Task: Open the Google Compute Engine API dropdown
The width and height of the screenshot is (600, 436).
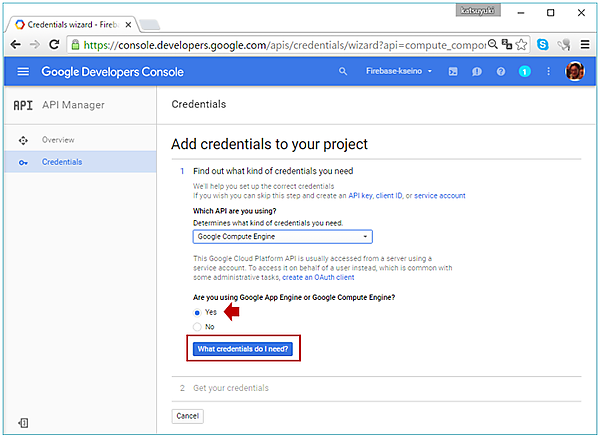Action: click(x=282, y=237)
